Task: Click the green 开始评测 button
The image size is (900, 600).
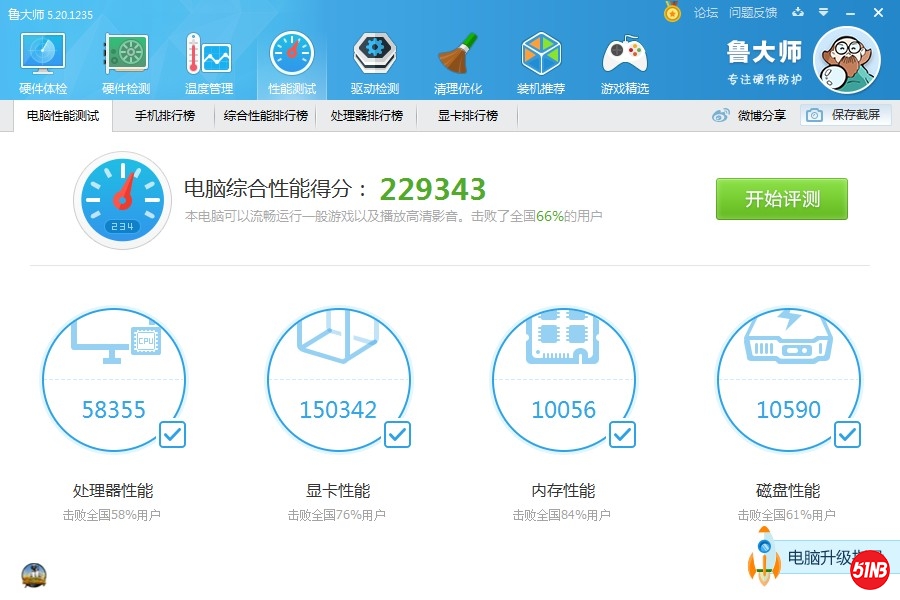Action: 781,199
